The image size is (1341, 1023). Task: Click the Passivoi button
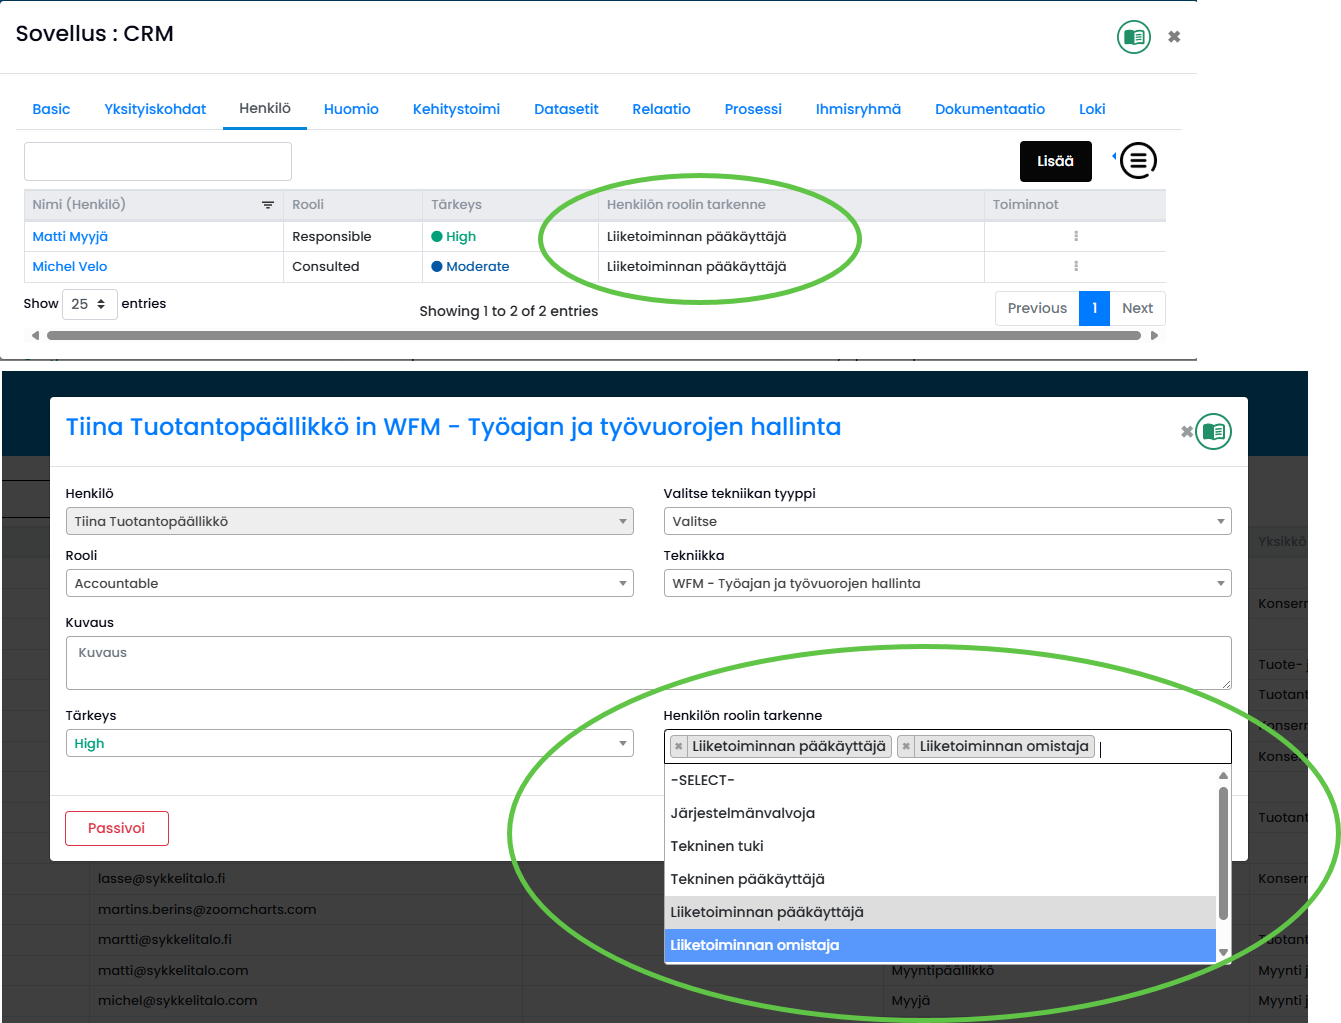click(x=116, y=828)
